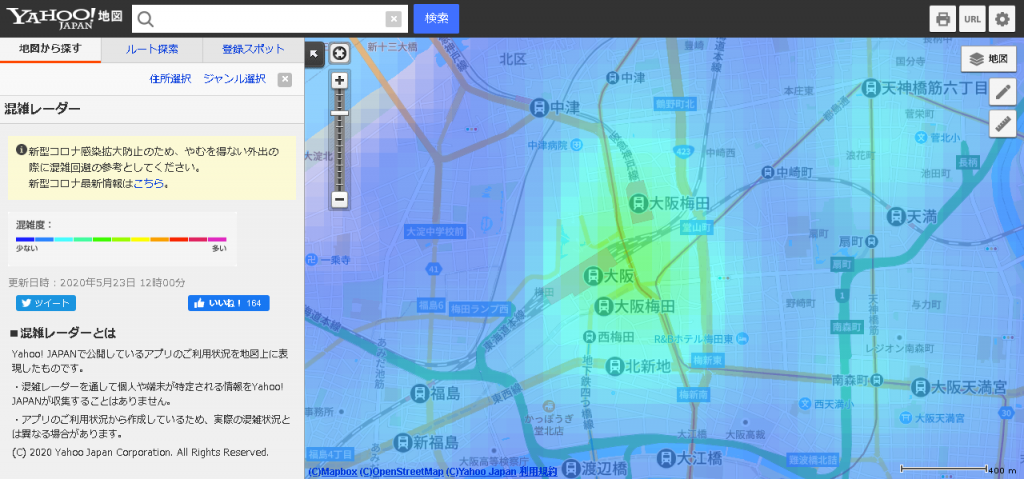
Task: Click the magnifier icon in the search box
Action: pos(146,19)
